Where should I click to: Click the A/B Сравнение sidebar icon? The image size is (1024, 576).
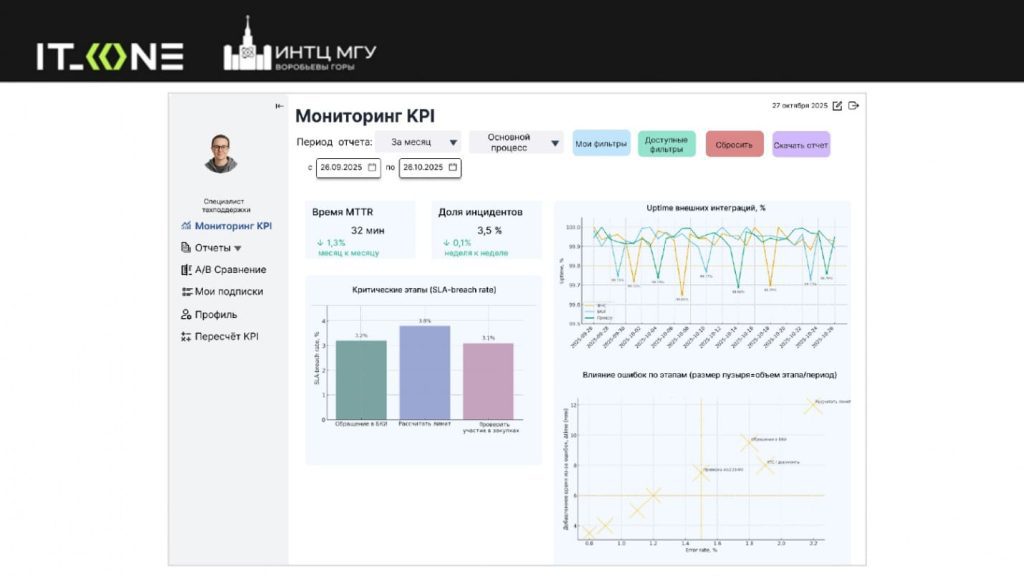click(x=186, y=270)
